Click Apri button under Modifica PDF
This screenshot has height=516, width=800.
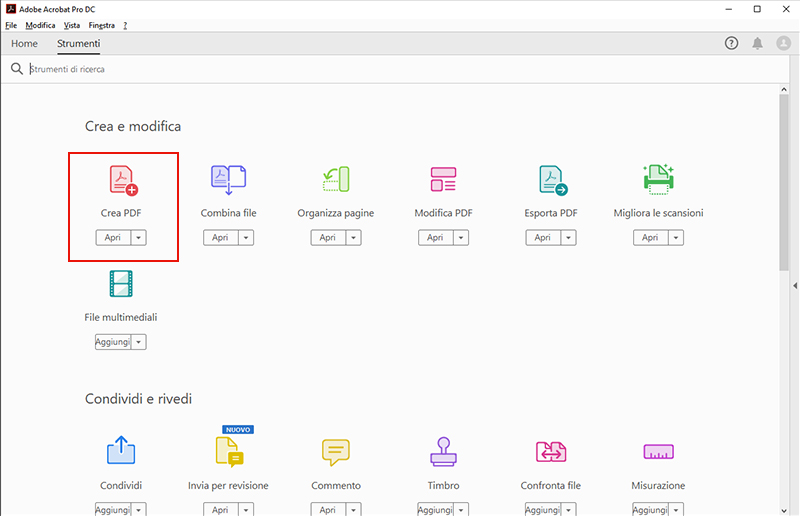click(x=436, y=237)
